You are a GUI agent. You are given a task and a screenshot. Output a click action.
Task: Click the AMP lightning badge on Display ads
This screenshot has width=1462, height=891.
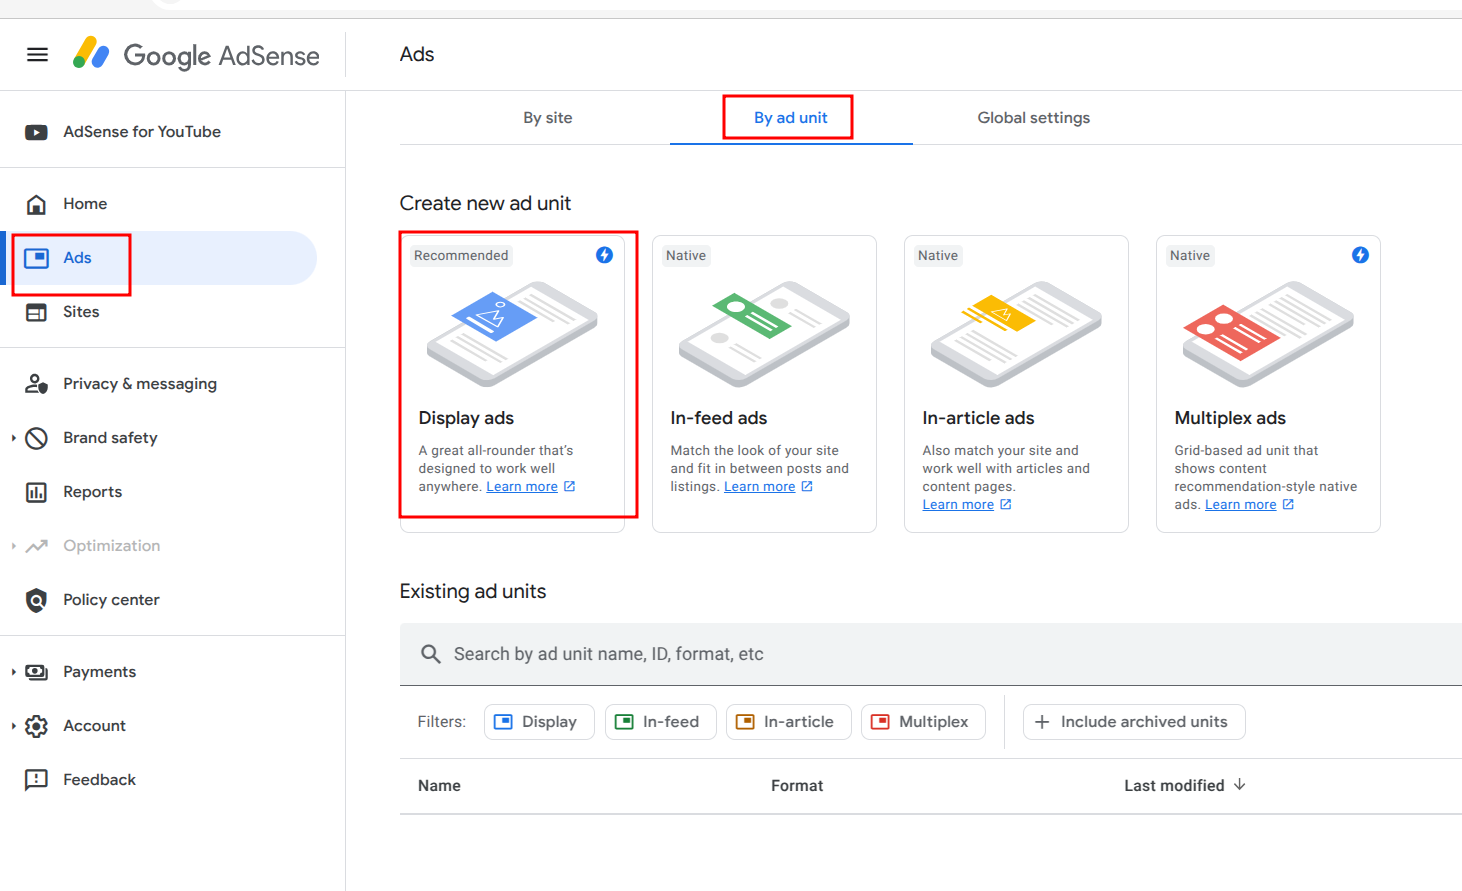(604, 255)
